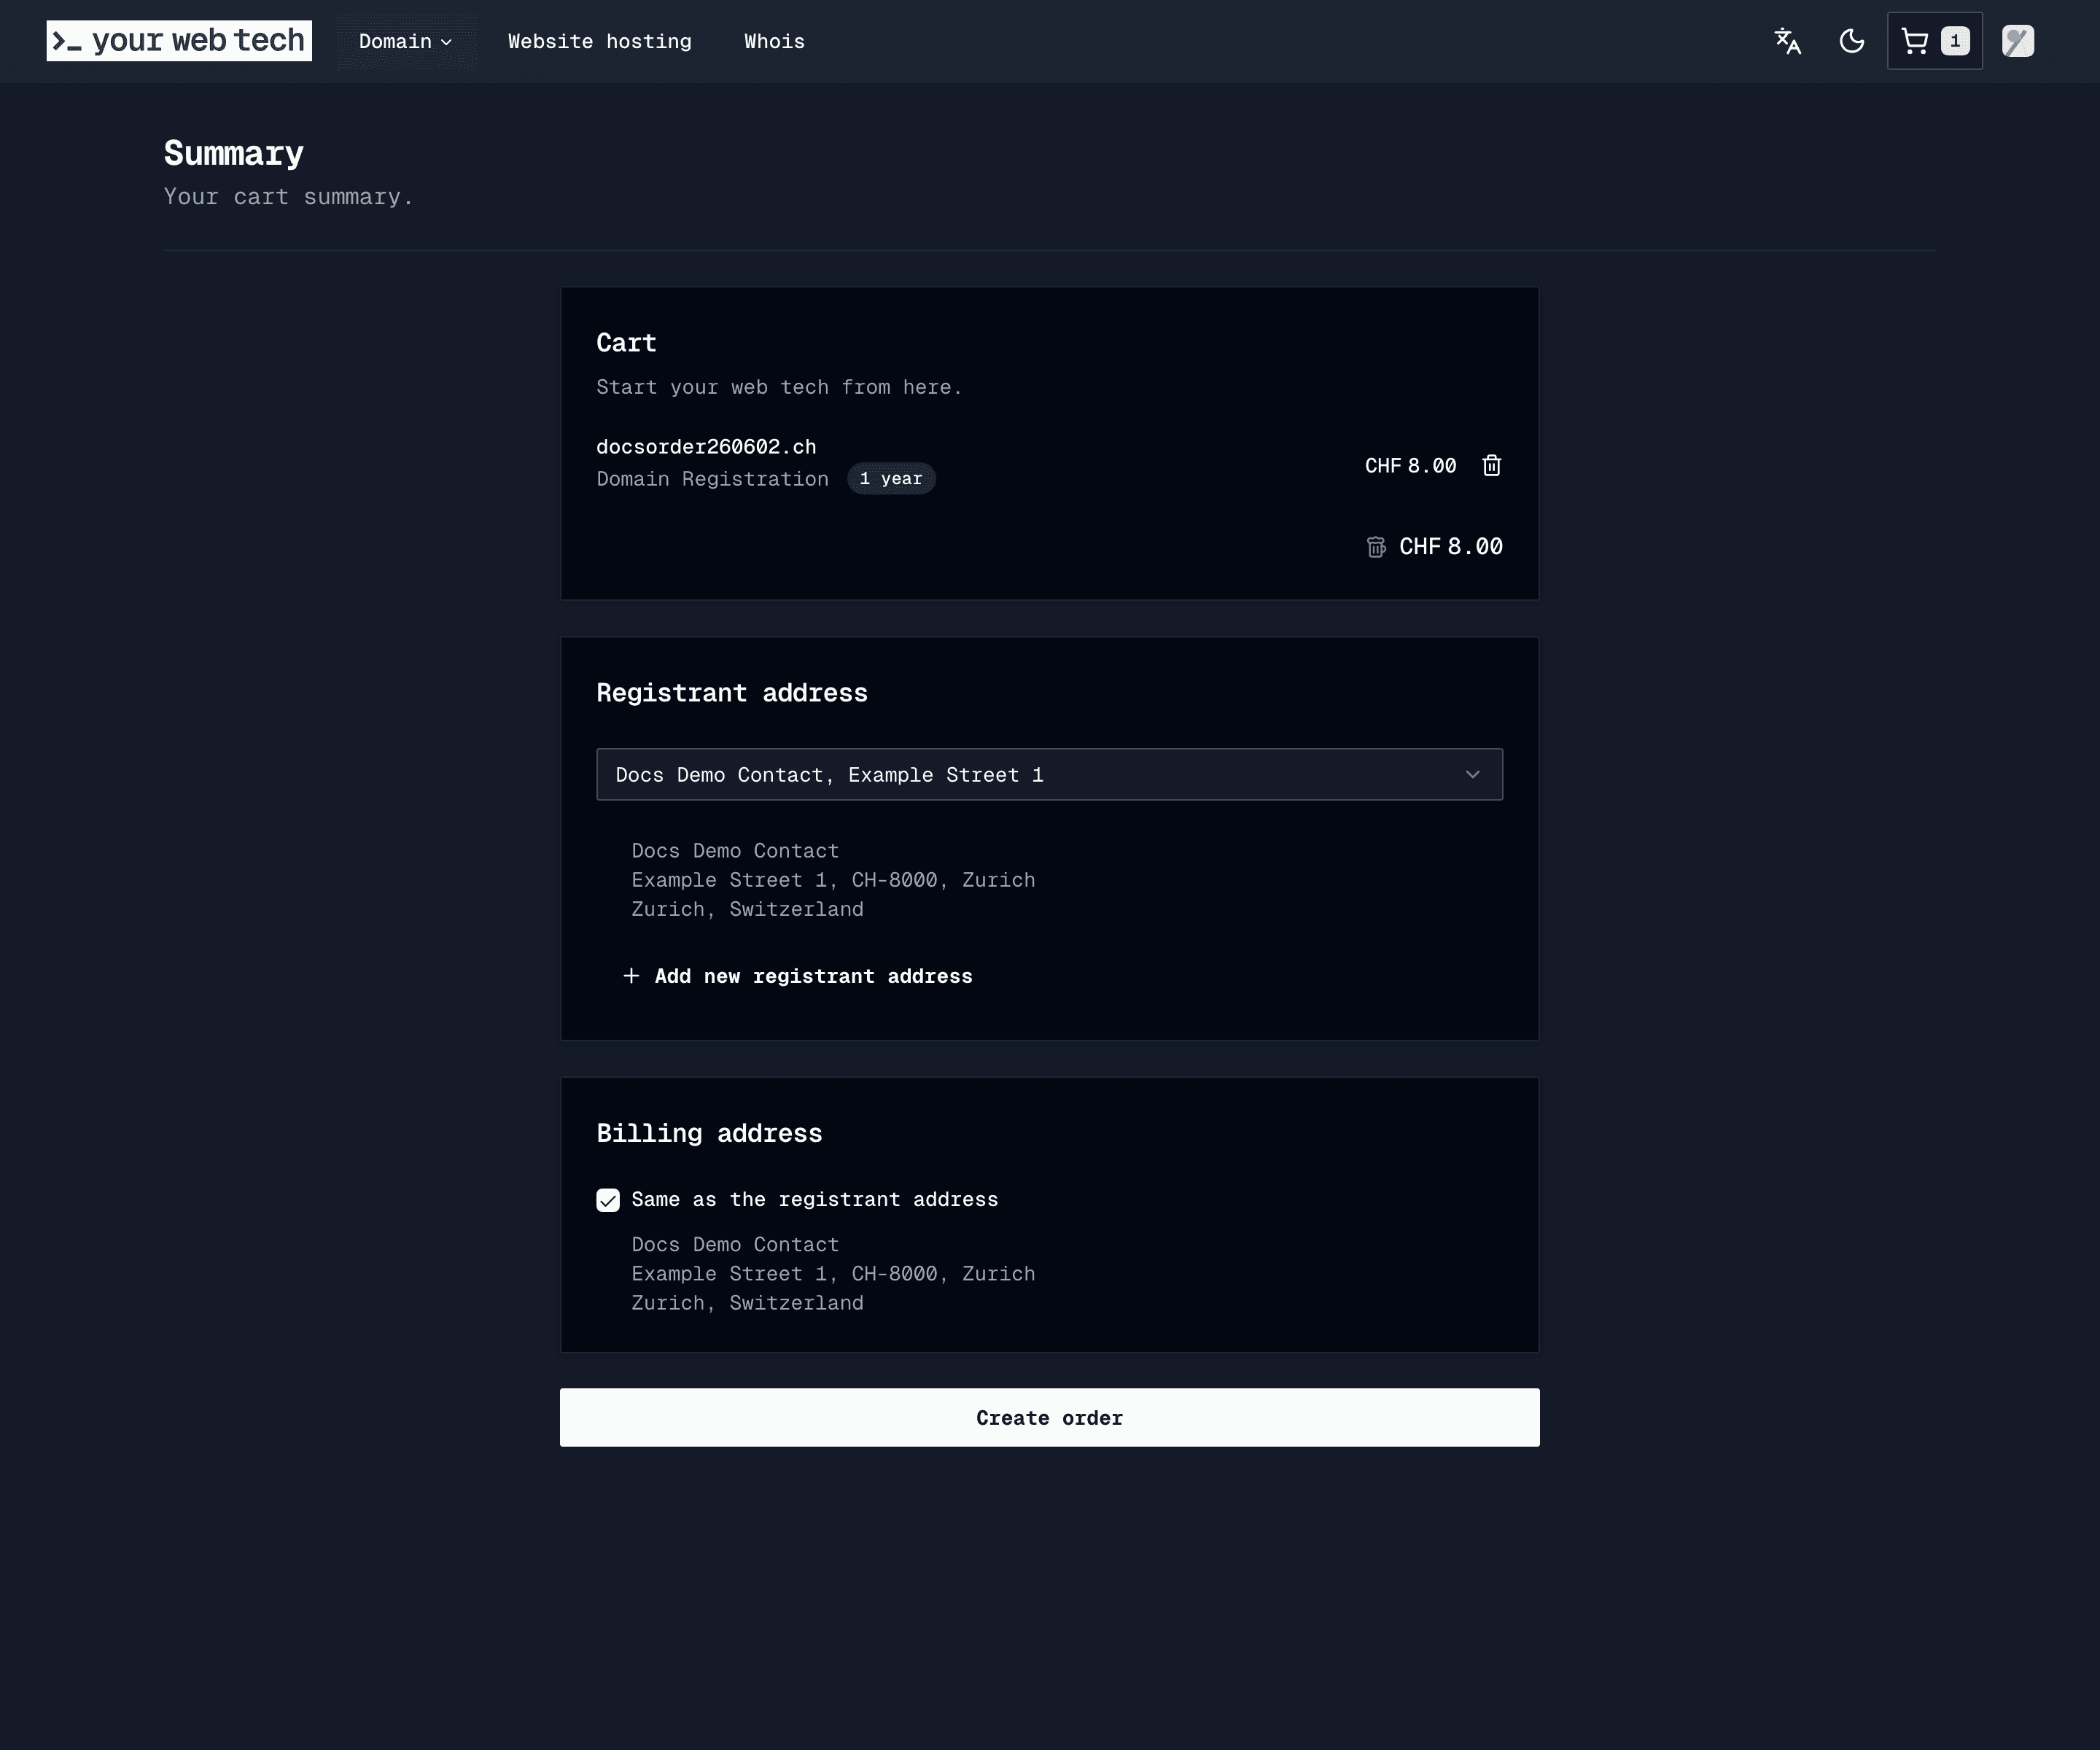Image resolution: width=2100 pixels, height=1750 pixels.
Task: Click the Create order button
Action: pyautogui.click(x=1049, y=1417)
